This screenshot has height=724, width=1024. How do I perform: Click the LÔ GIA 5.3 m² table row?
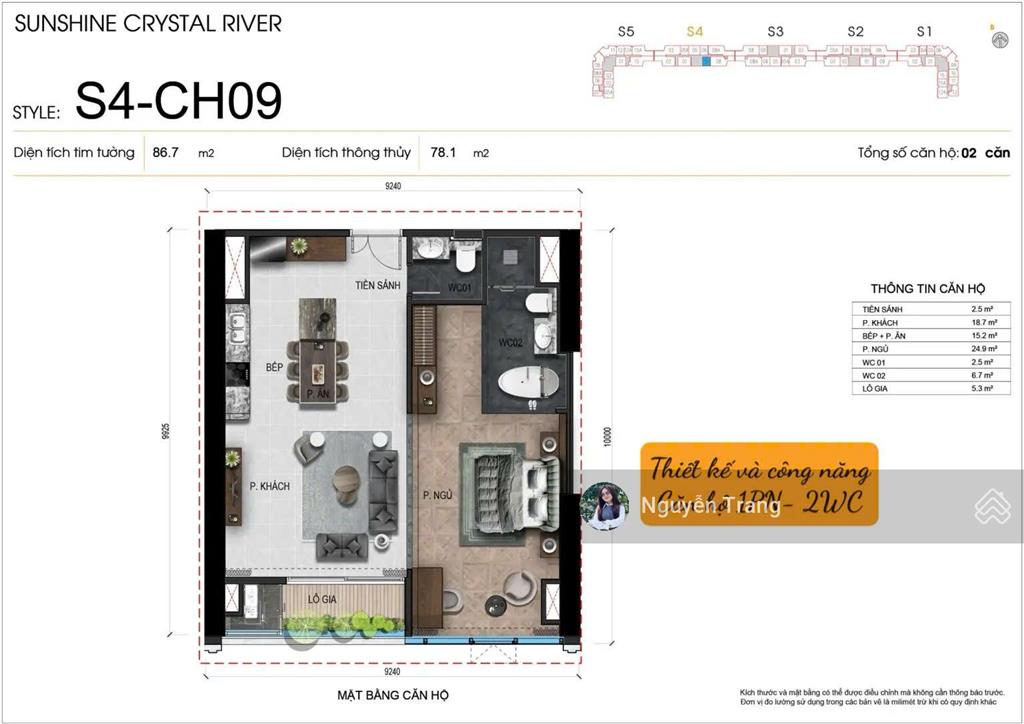tap(931, 388)
